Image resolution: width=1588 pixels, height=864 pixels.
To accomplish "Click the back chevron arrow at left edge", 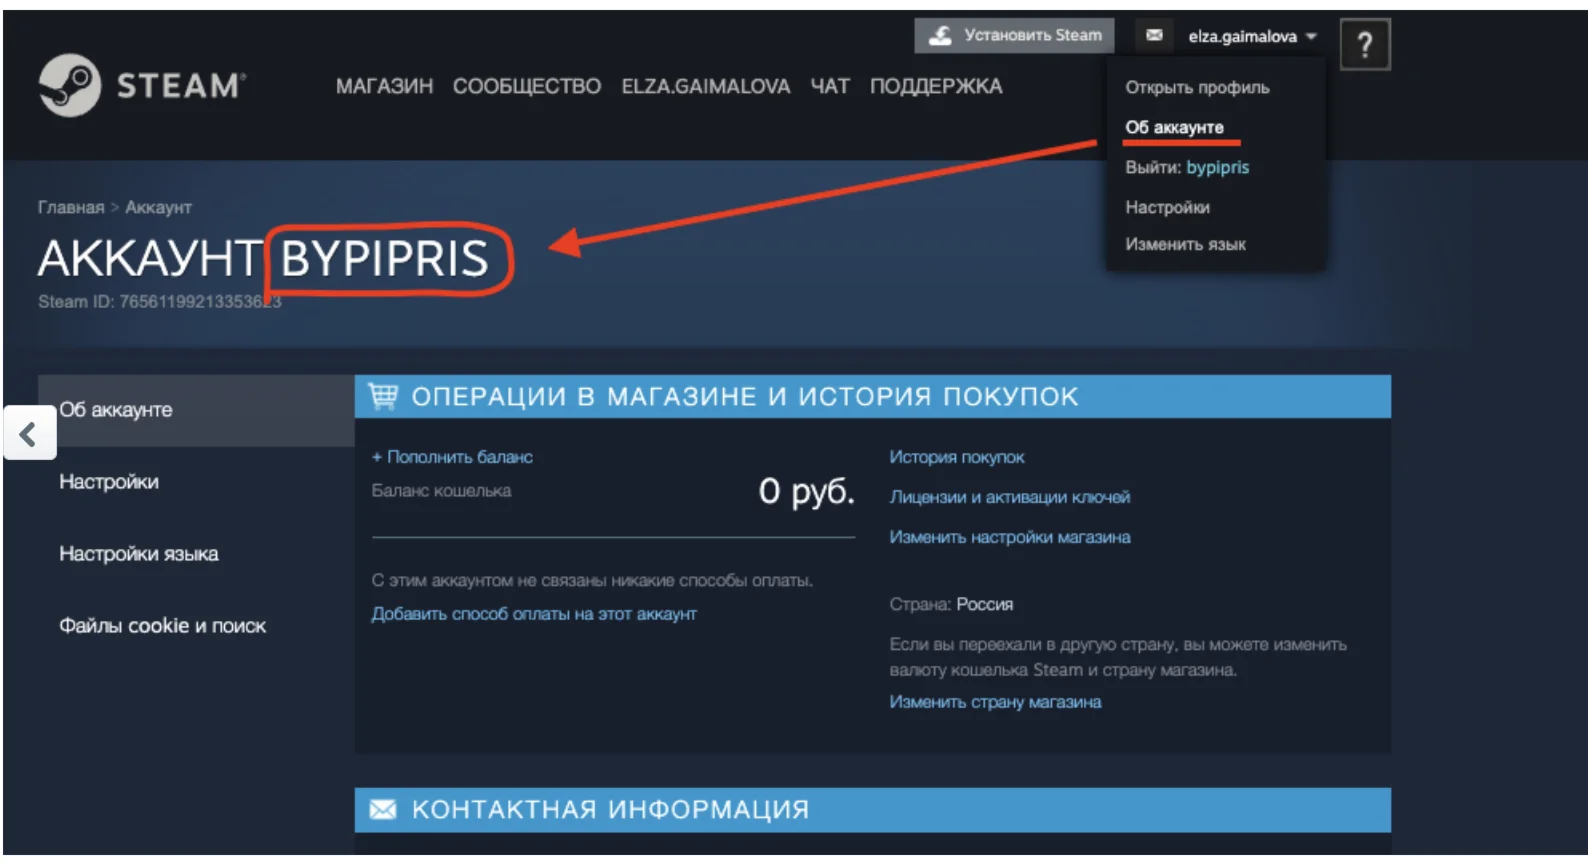I will click(x=29, y=433).
